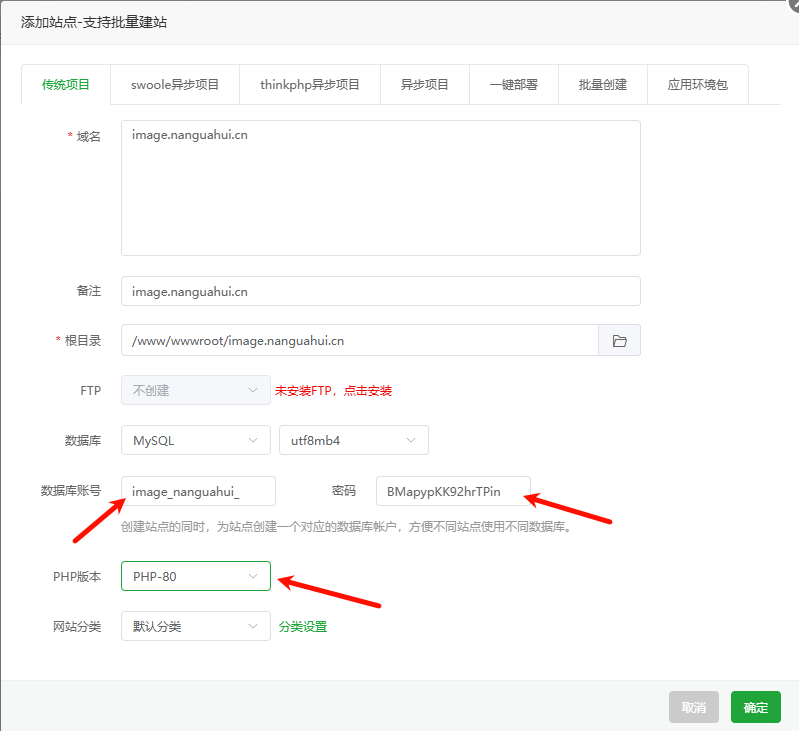The image size is (799, 731).
Task: Go to the 一键部署 tab
Action: (x=513, y=85)
